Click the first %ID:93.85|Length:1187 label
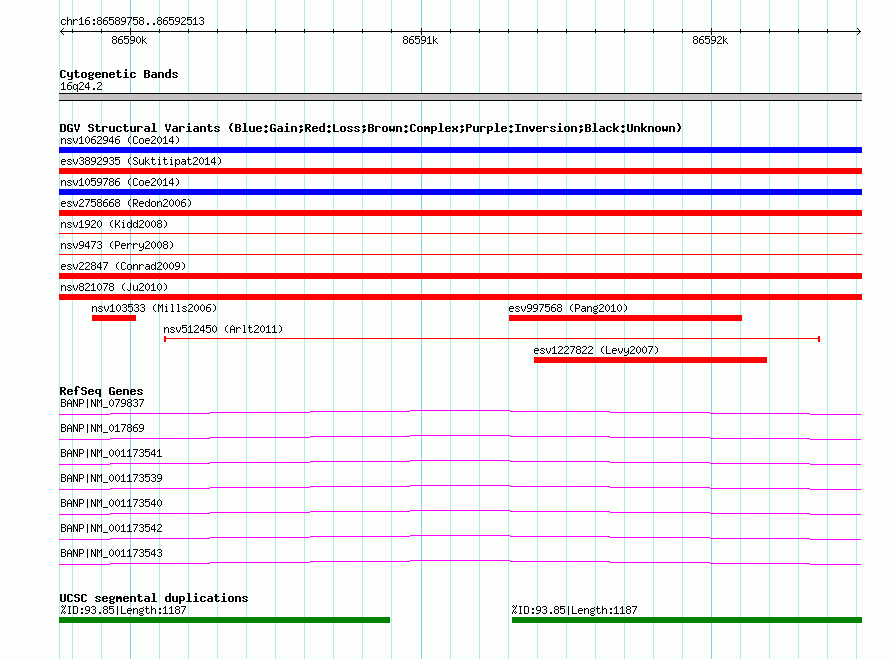Image resolution: width=890 pixels, height=659 pixels. [123, 610]
